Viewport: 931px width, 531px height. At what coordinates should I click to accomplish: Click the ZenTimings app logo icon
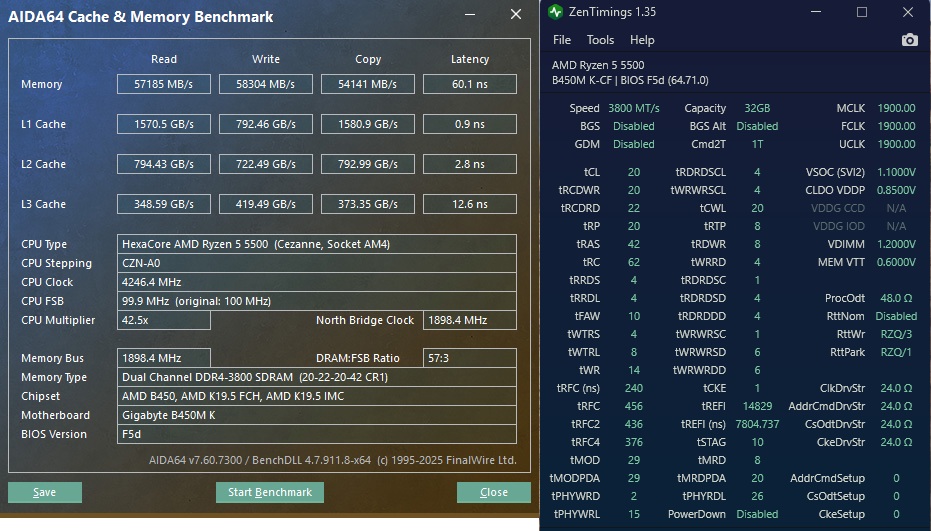[x=555, y=12]
